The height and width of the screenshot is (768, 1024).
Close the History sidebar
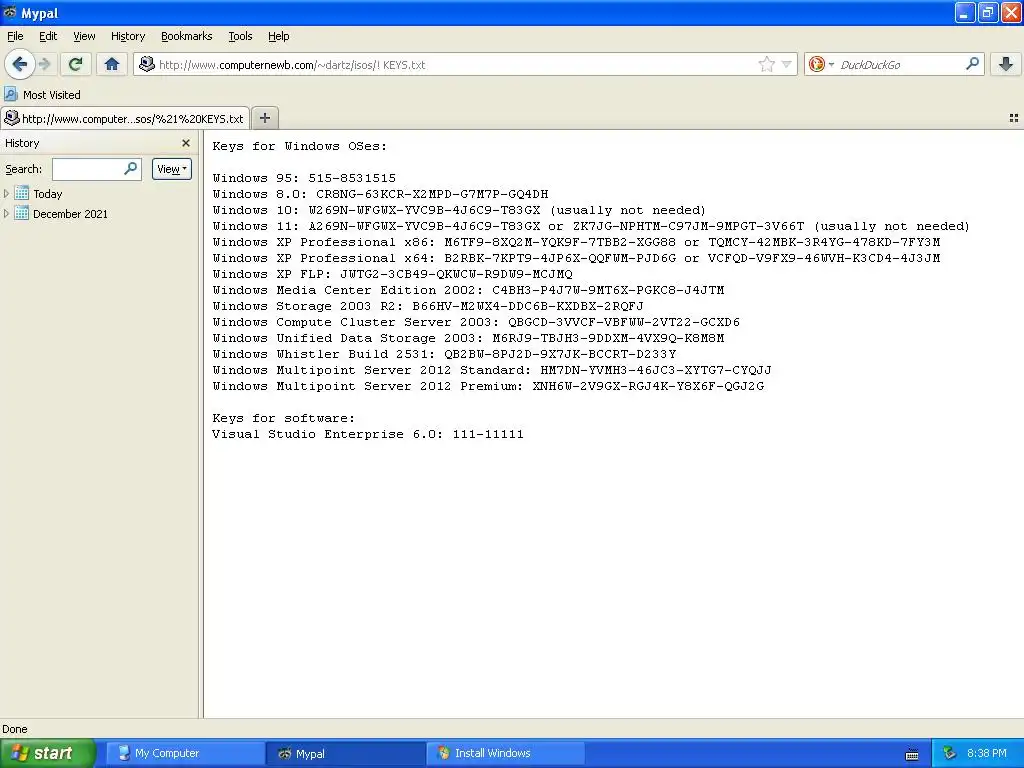185,143
